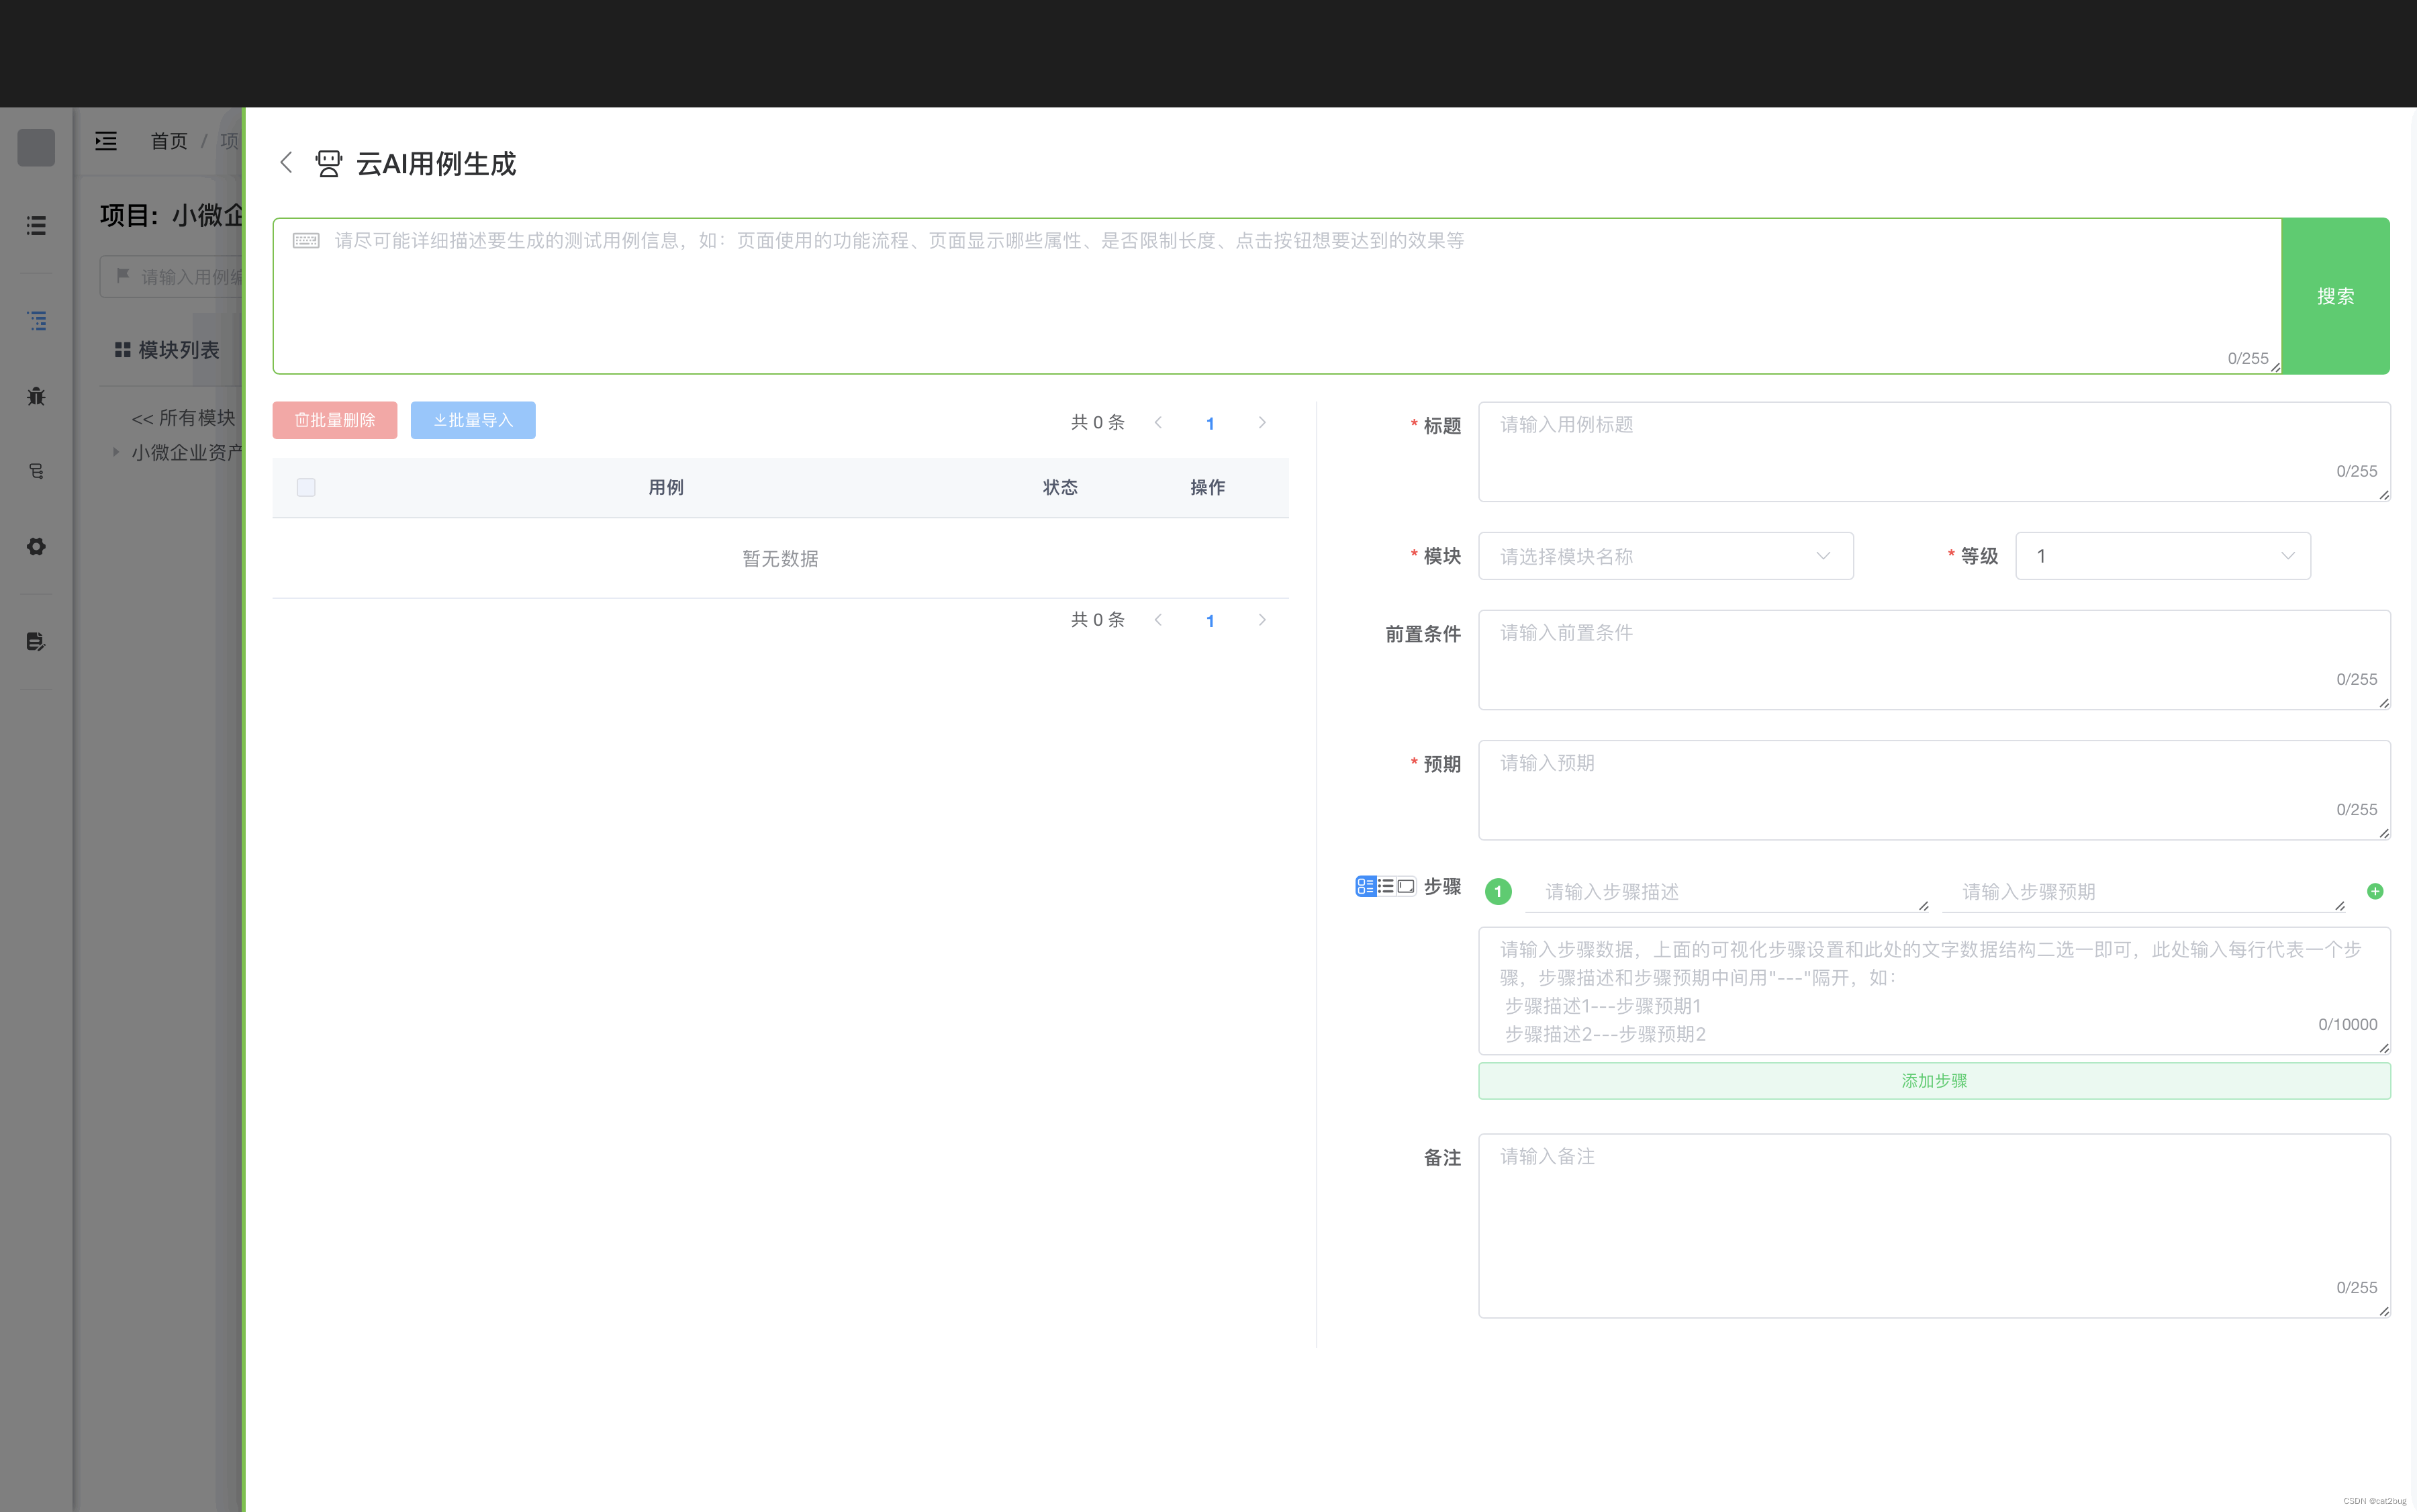The image size is (2417, 1512).
Task: Tick the select-all checkbox in table header
Action: click(306, 487)
